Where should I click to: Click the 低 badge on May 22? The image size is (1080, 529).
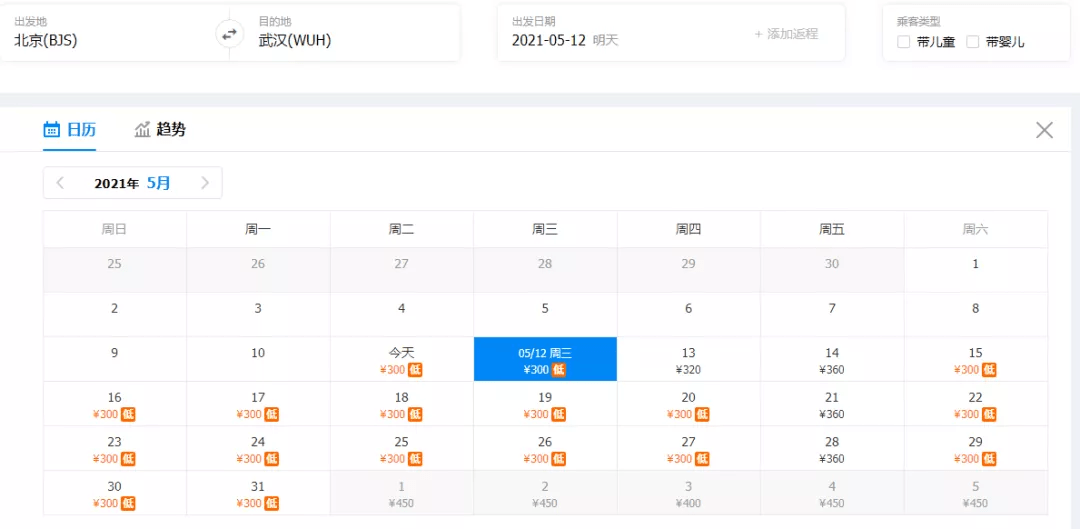coord(988,414)
